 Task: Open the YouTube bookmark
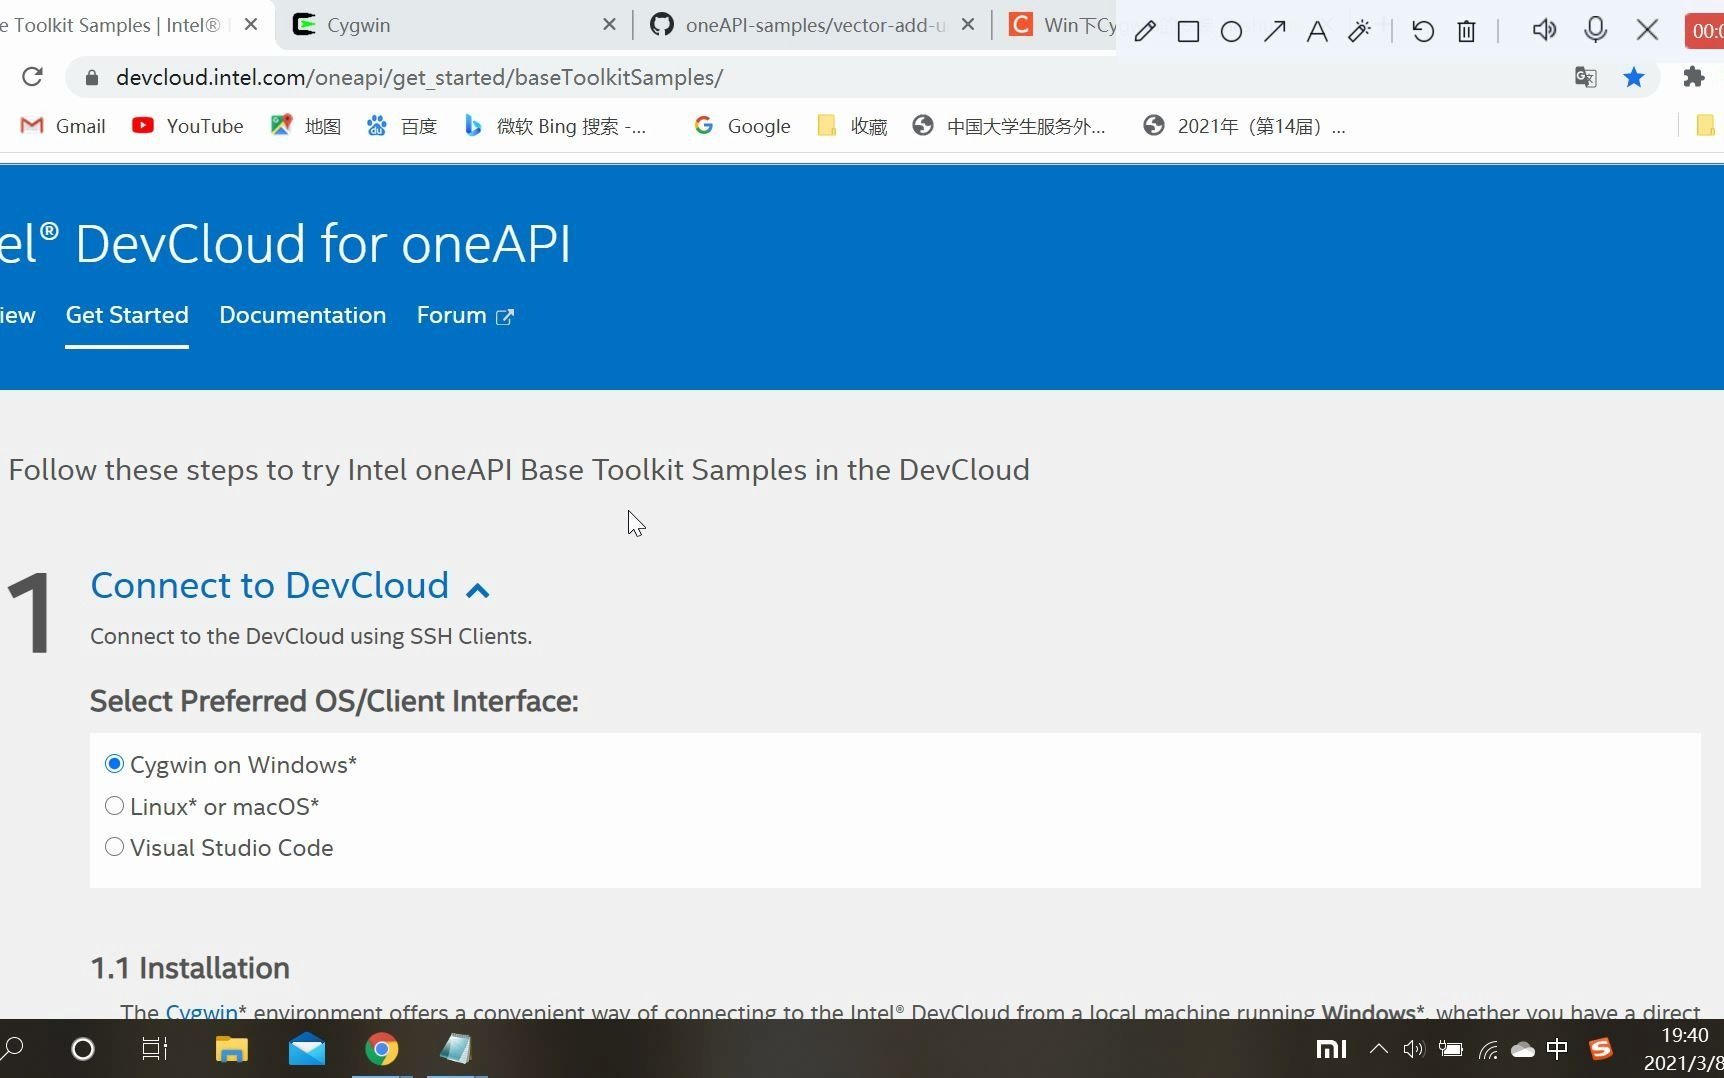(x=188, y=126)
